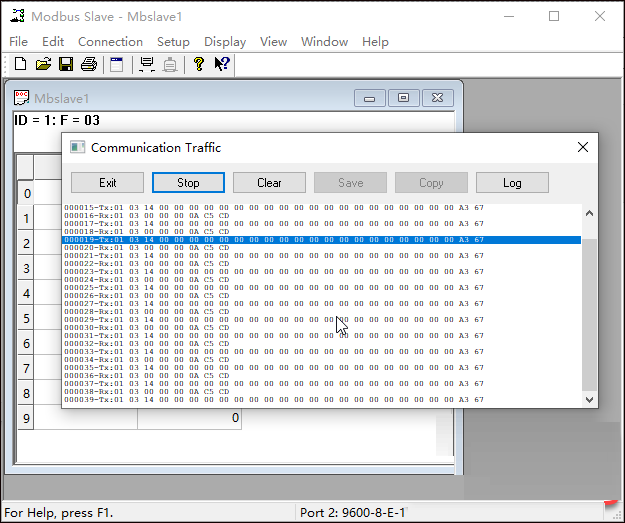This screenshot has width=625, height=523.
Task: Open the Display menu
Action: tap(225, 41)
